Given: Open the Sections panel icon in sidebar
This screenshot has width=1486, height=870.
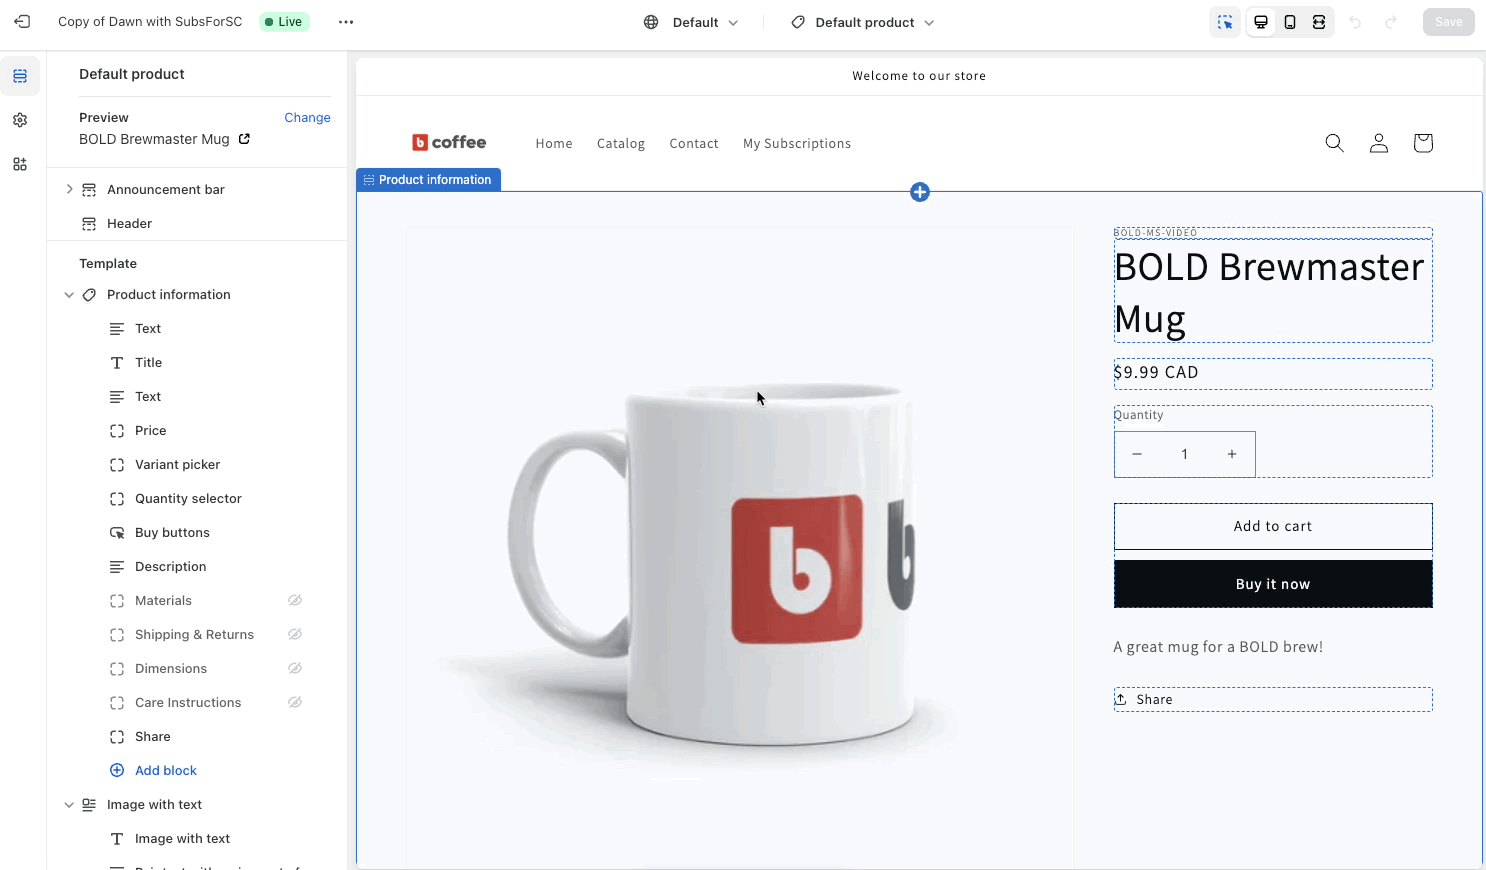Looking at the screenshot, I should click(20, 76).
